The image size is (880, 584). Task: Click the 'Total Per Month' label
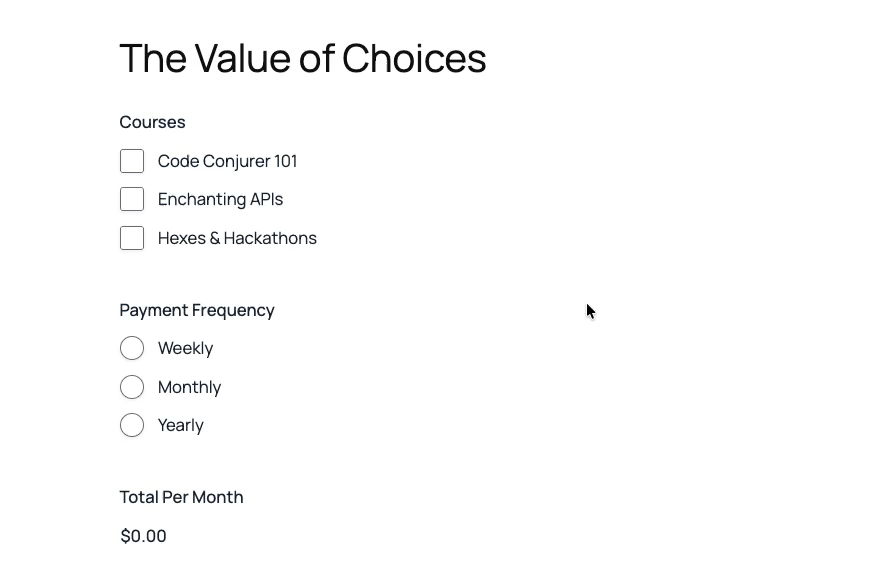pos(181,497)
